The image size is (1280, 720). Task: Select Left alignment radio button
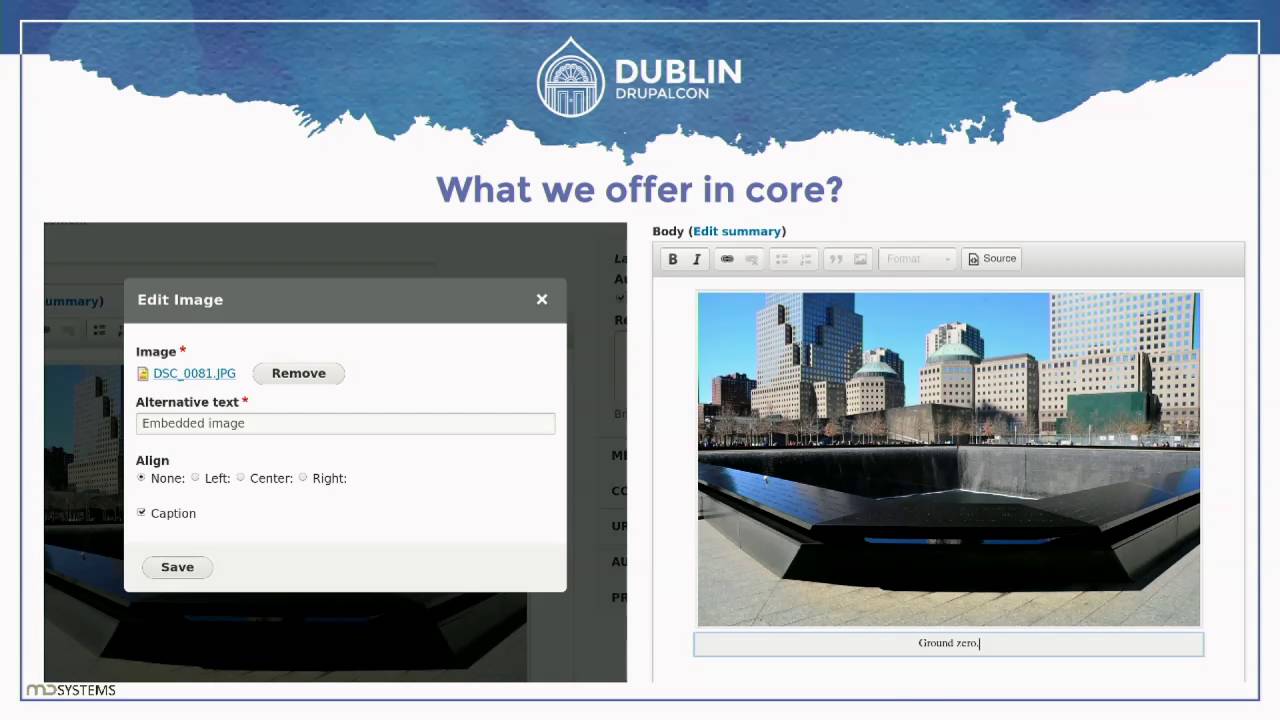[195, 478]
